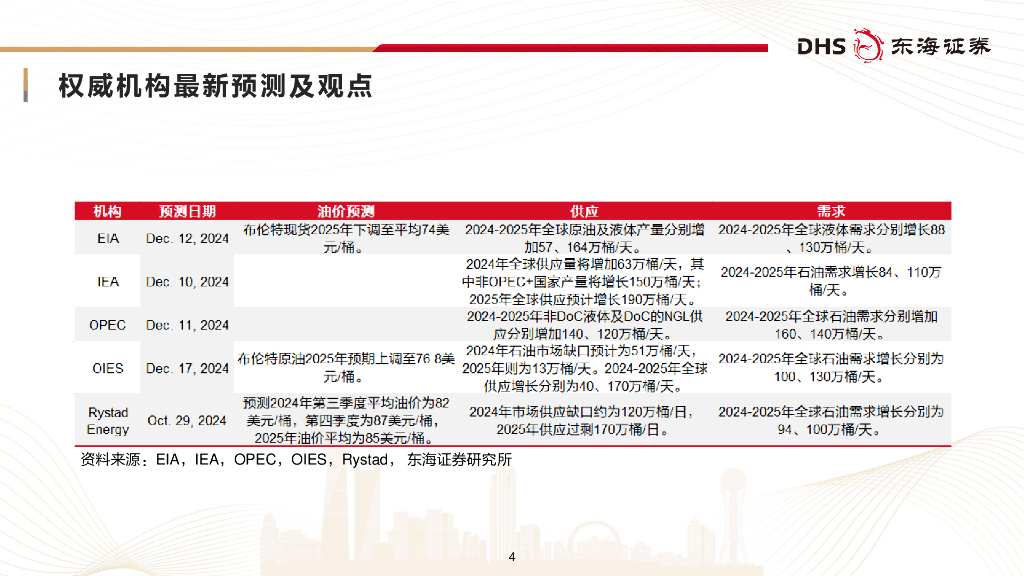The height and width of the screenshot is (576, 1024).
Task: Click the 供应 column header
Action: pyautogui.click(x=584, y=211)
